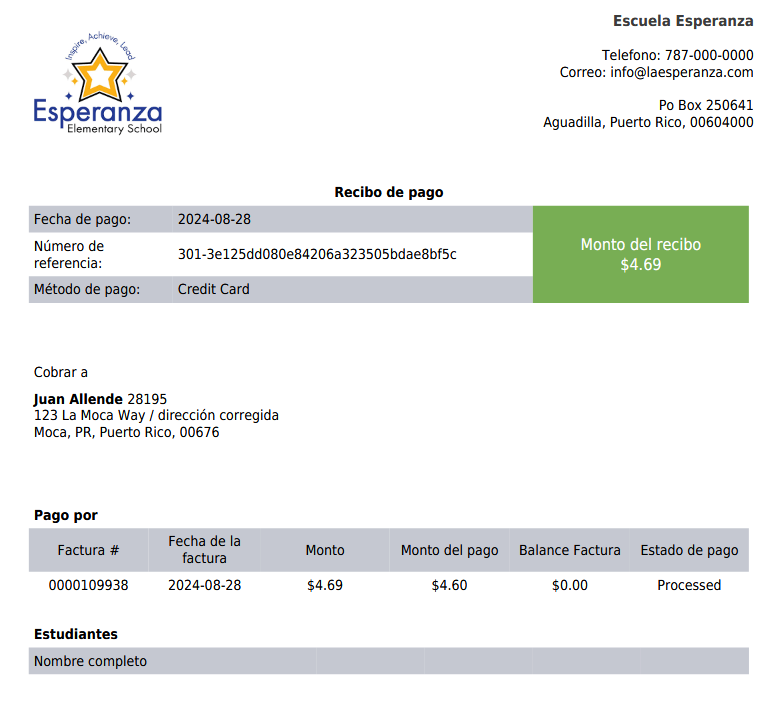Select the name Juan Allende
Screen dimensions: 766x713
tap(78, 399)
